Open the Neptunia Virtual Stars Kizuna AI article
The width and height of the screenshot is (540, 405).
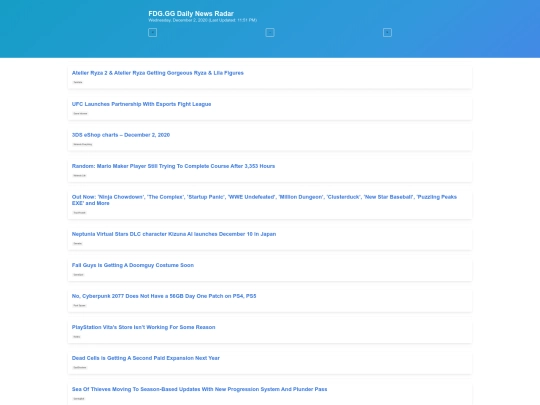pos(174,234)
